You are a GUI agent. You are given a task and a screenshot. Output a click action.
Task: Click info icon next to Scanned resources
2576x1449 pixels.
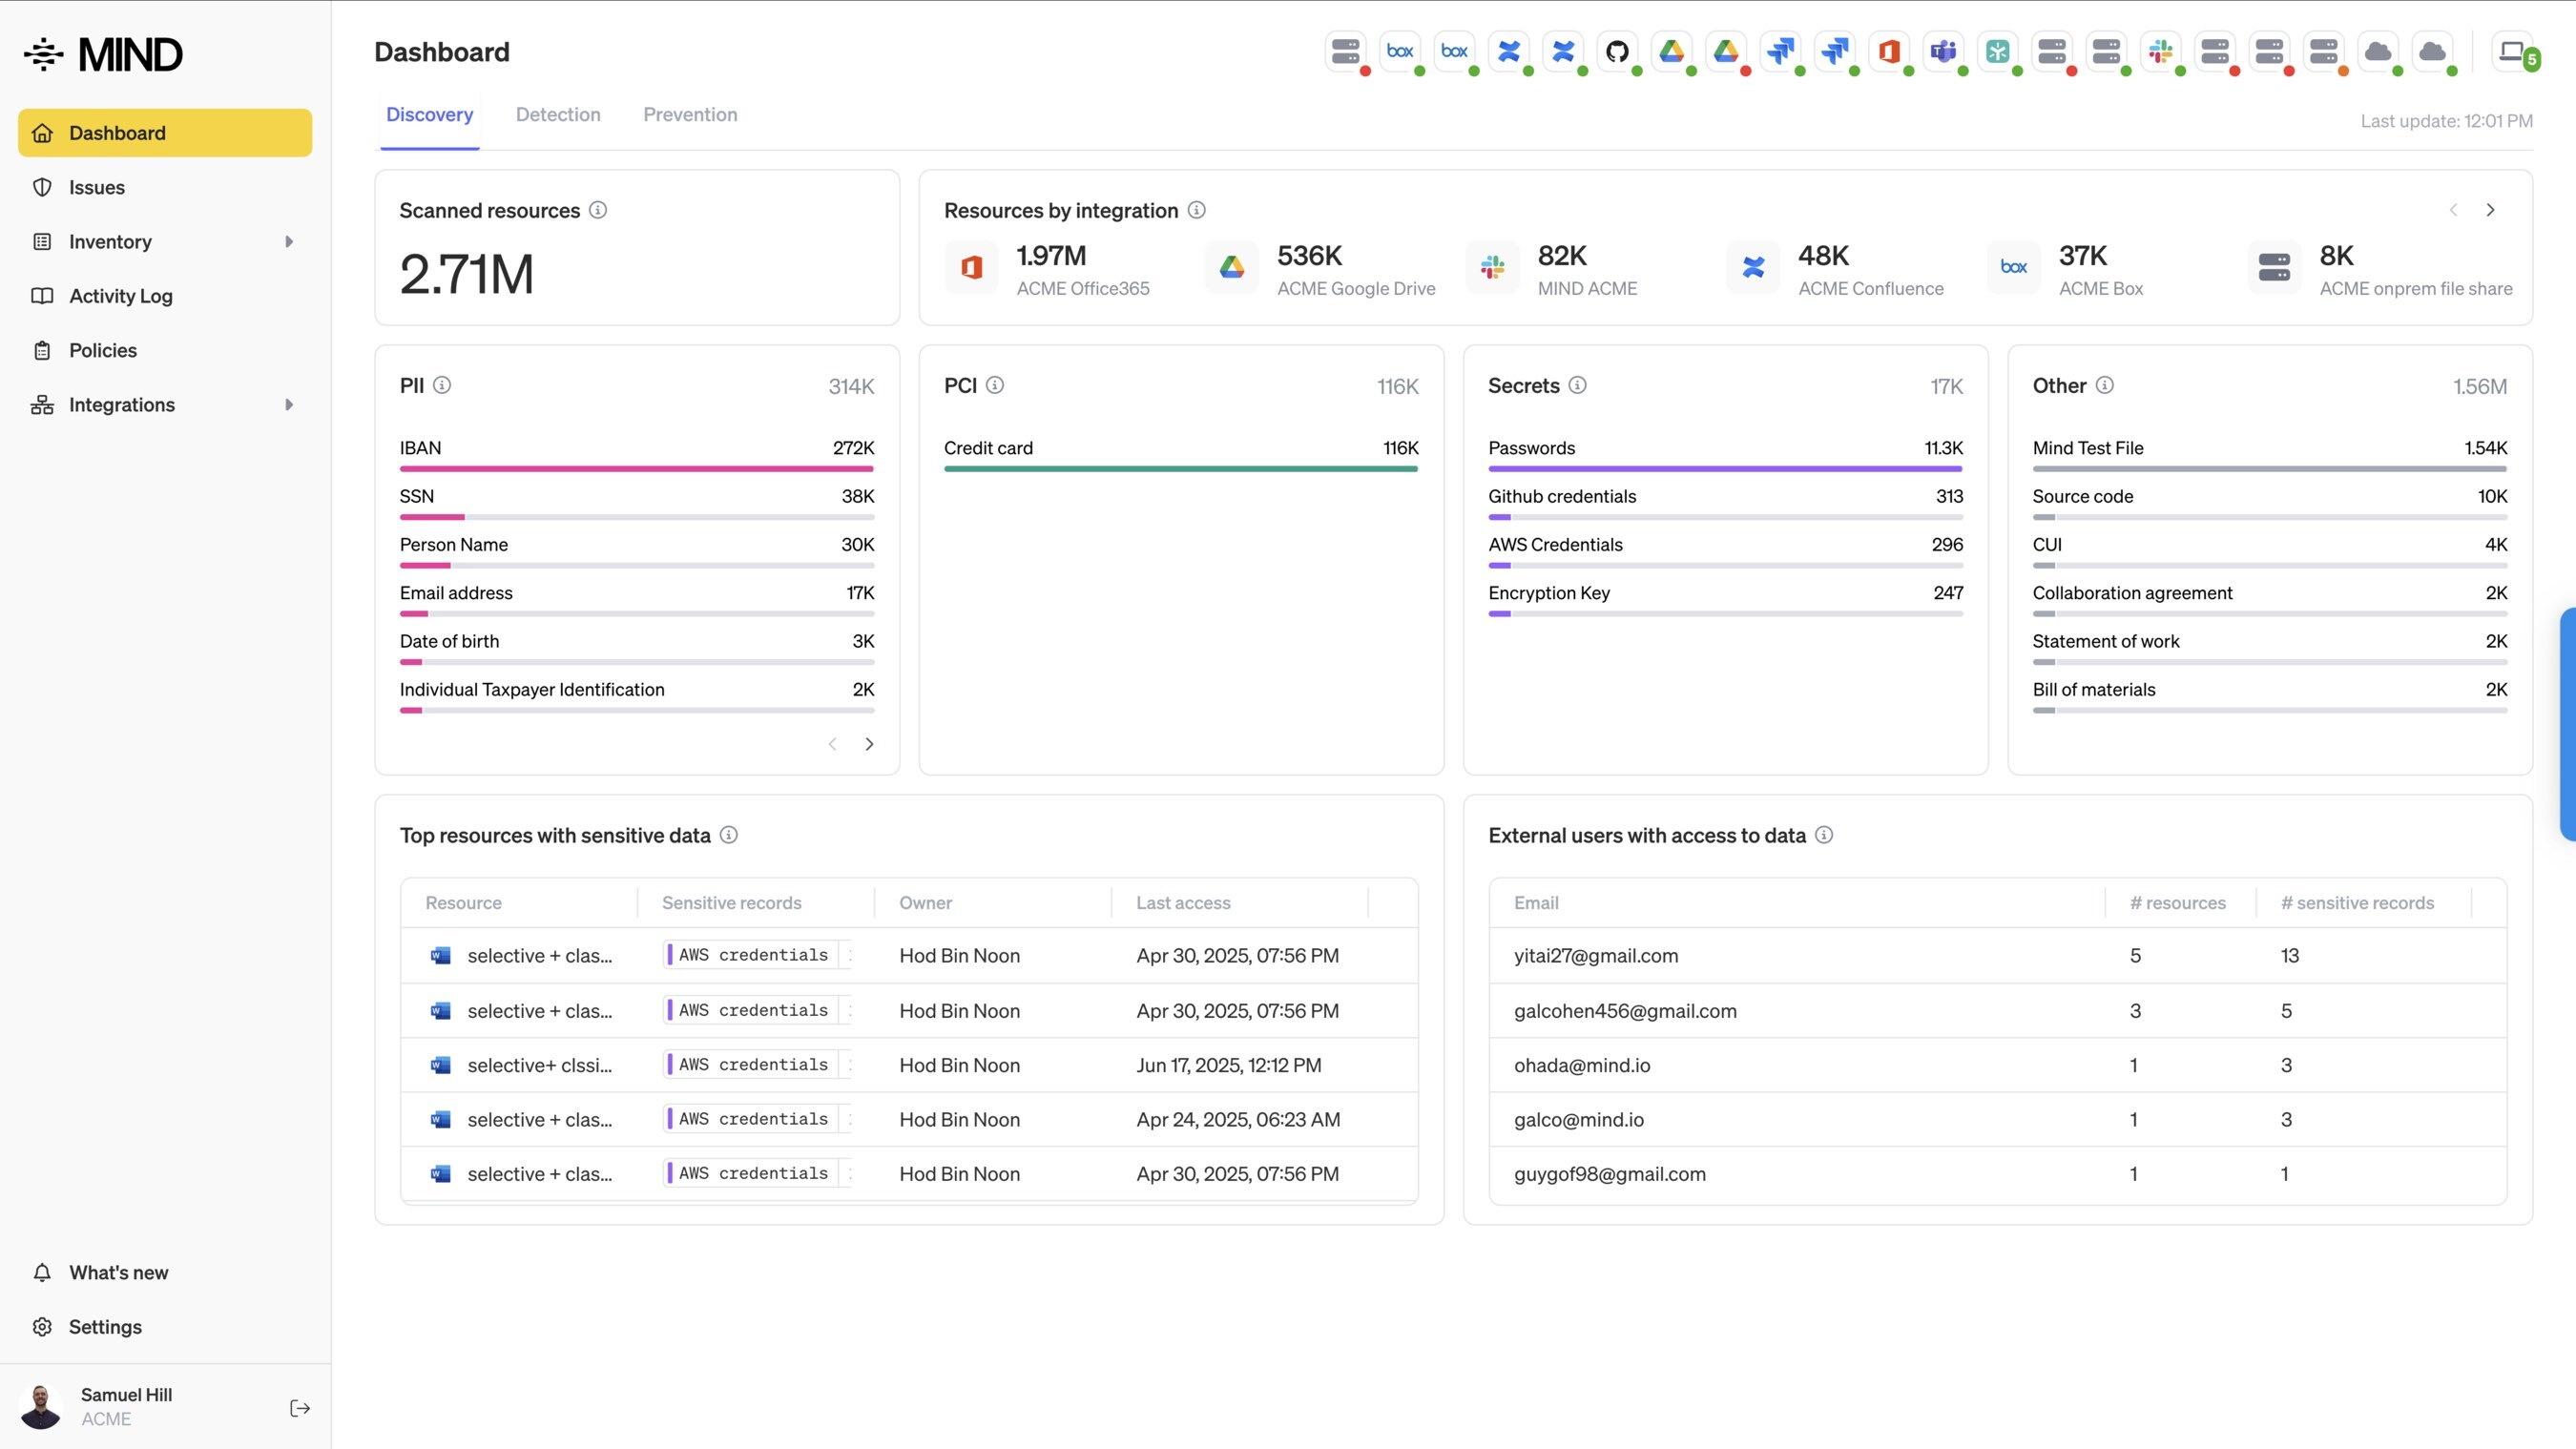598,210
